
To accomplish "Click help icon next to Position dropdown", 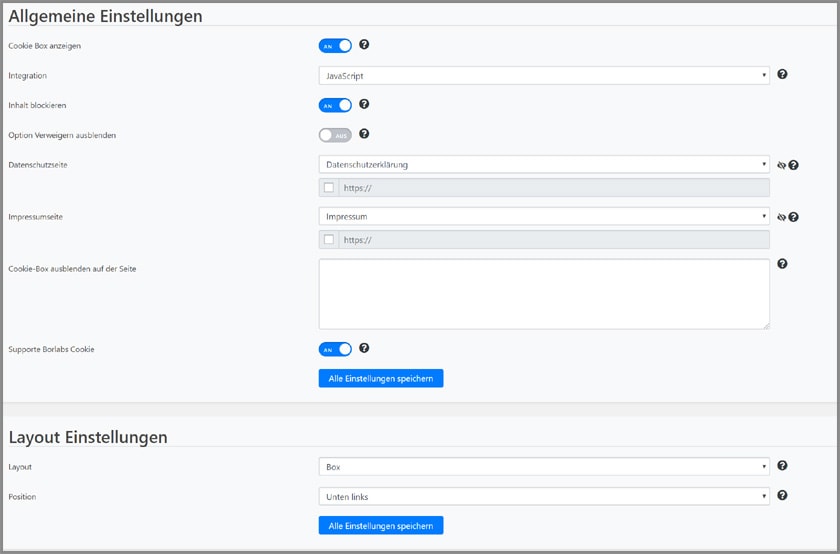I will tap(782, 495).
